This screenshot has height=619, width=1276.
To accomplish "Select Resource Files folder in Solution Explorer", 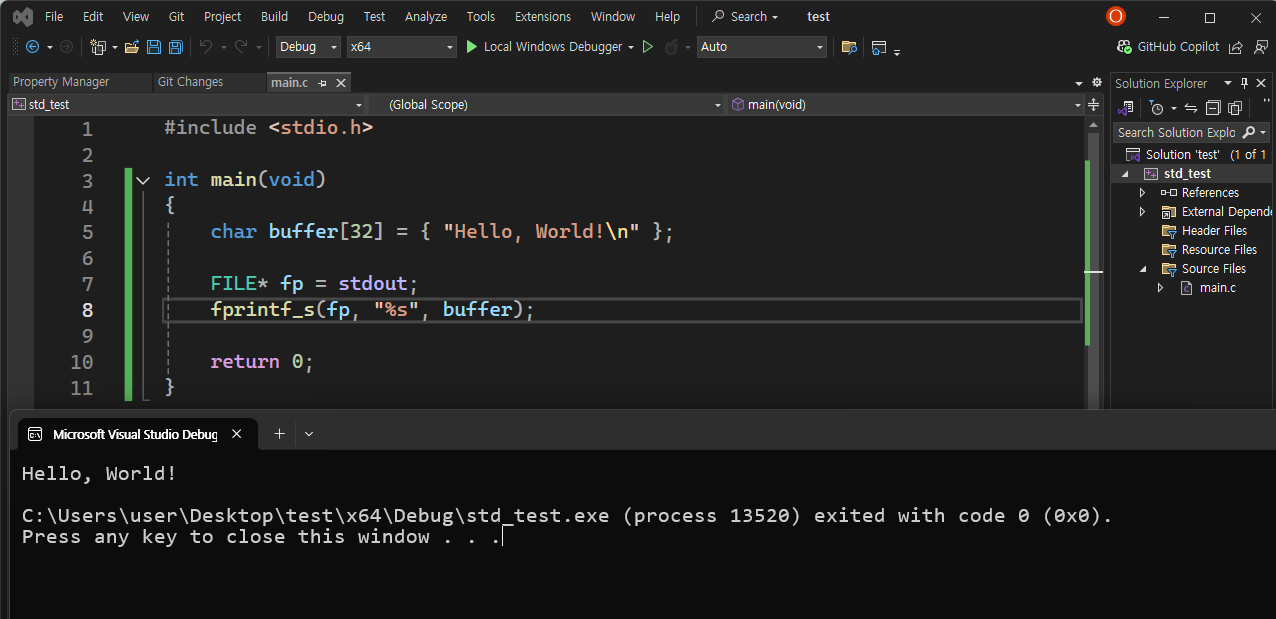I will [x=1219, y=250].
